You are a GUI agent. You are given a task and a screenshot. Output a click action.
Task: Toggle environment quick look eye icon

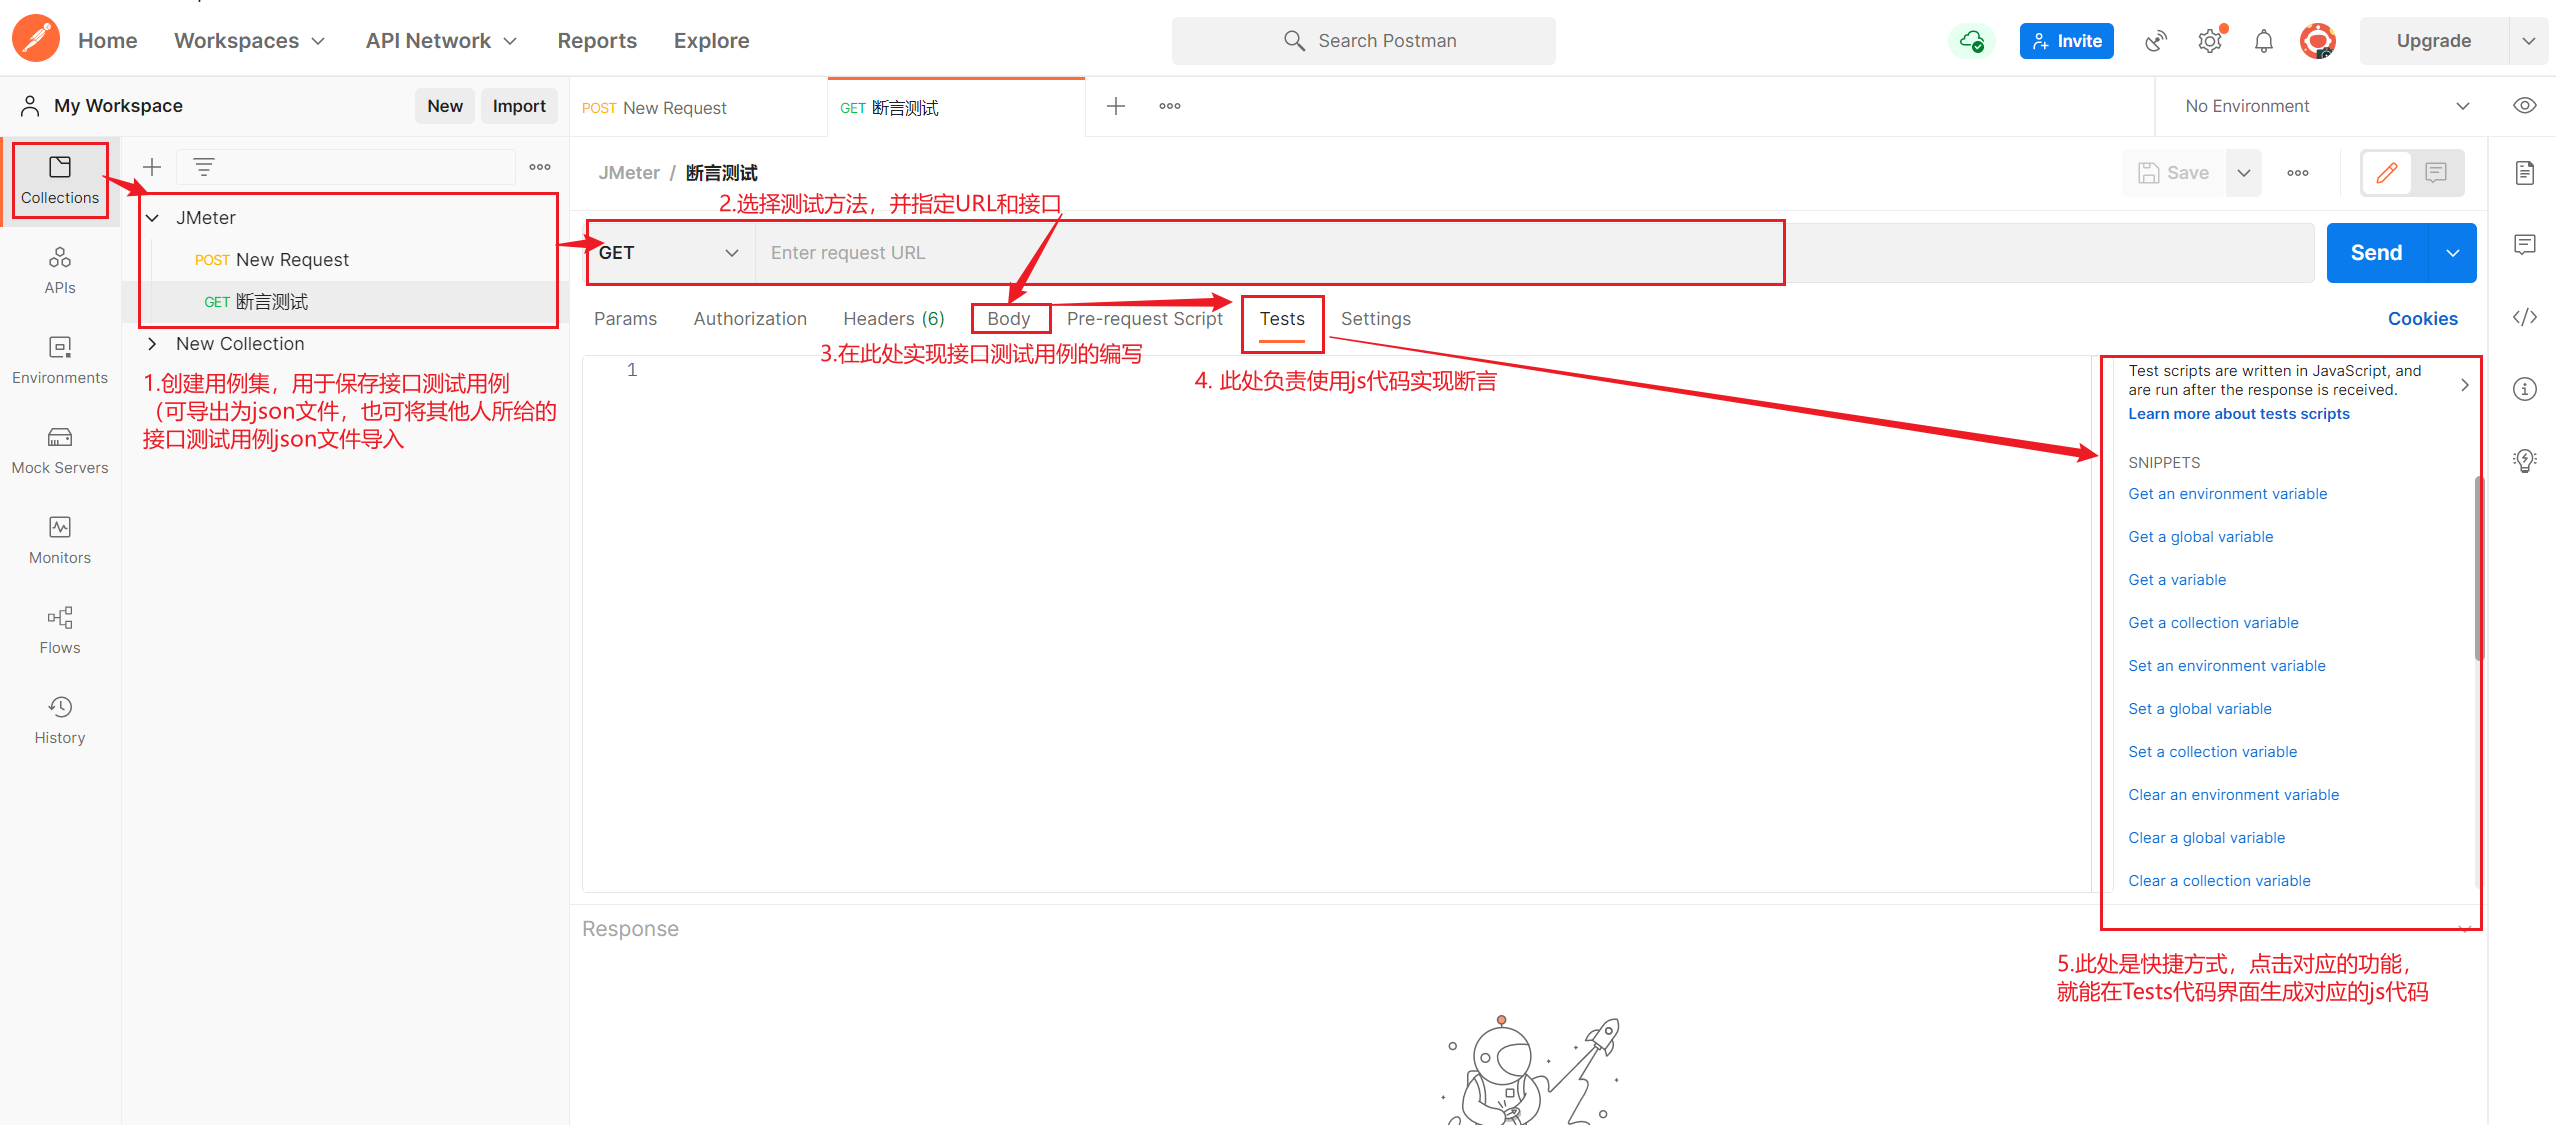[x=2524, y=106]
